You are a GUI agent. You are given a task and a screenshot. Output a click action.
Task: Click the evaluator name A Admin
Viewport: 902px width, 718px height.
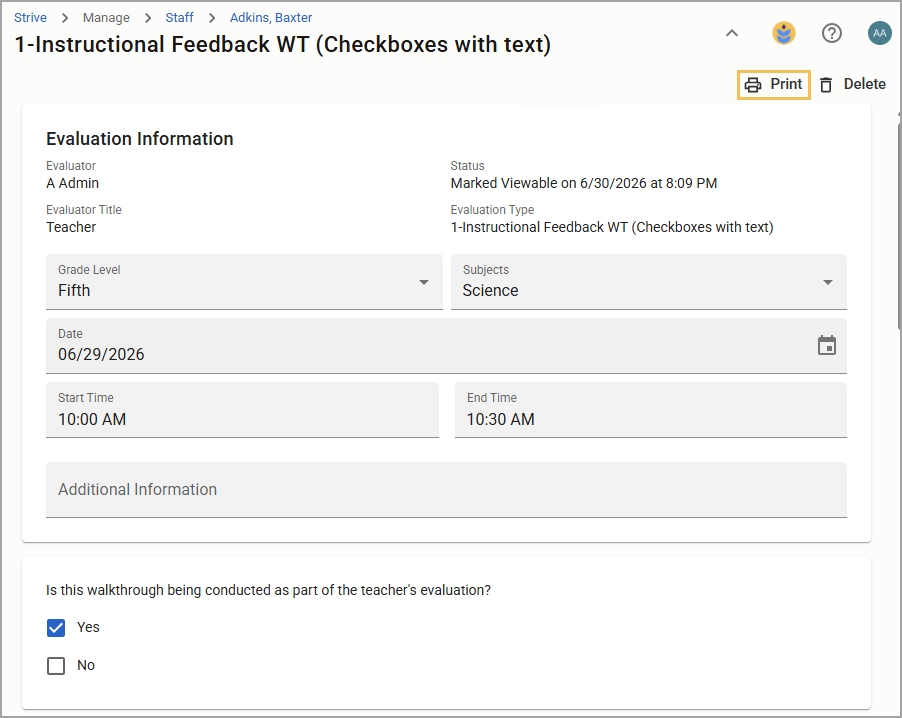click(72, 184)
